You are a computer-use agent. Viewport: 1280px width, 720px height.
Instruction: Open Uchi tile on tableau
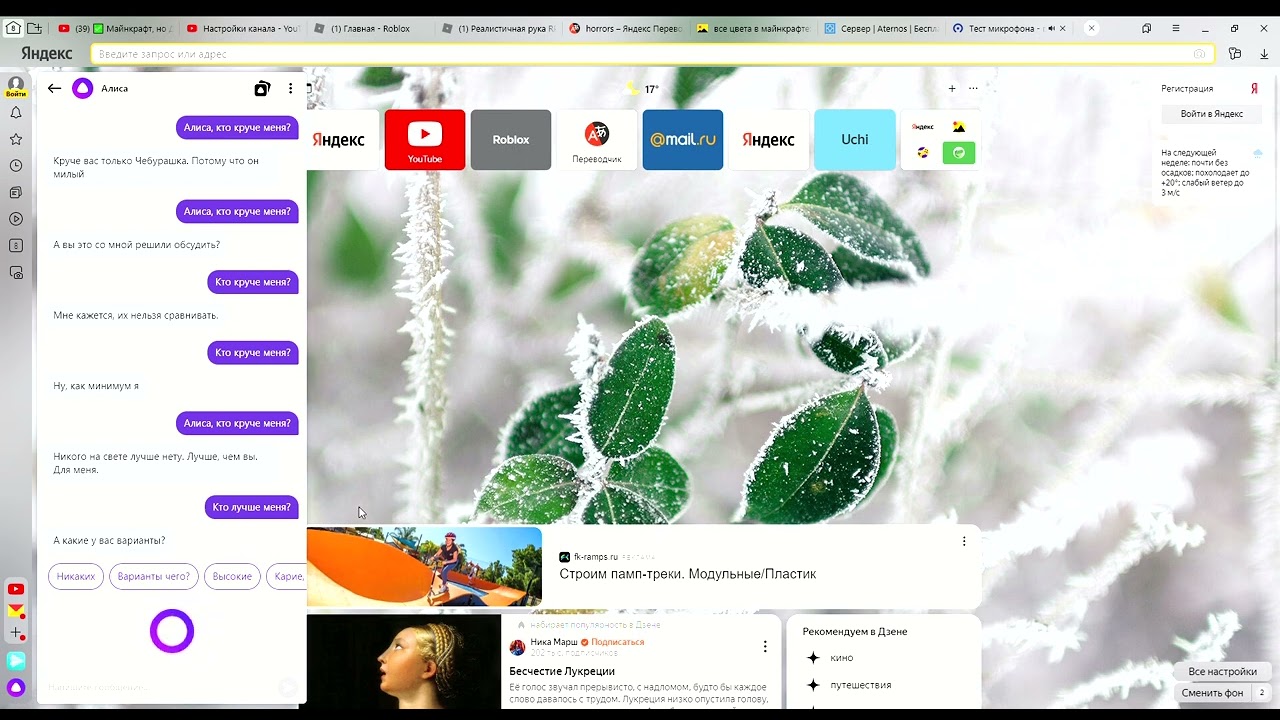(855, 140)
